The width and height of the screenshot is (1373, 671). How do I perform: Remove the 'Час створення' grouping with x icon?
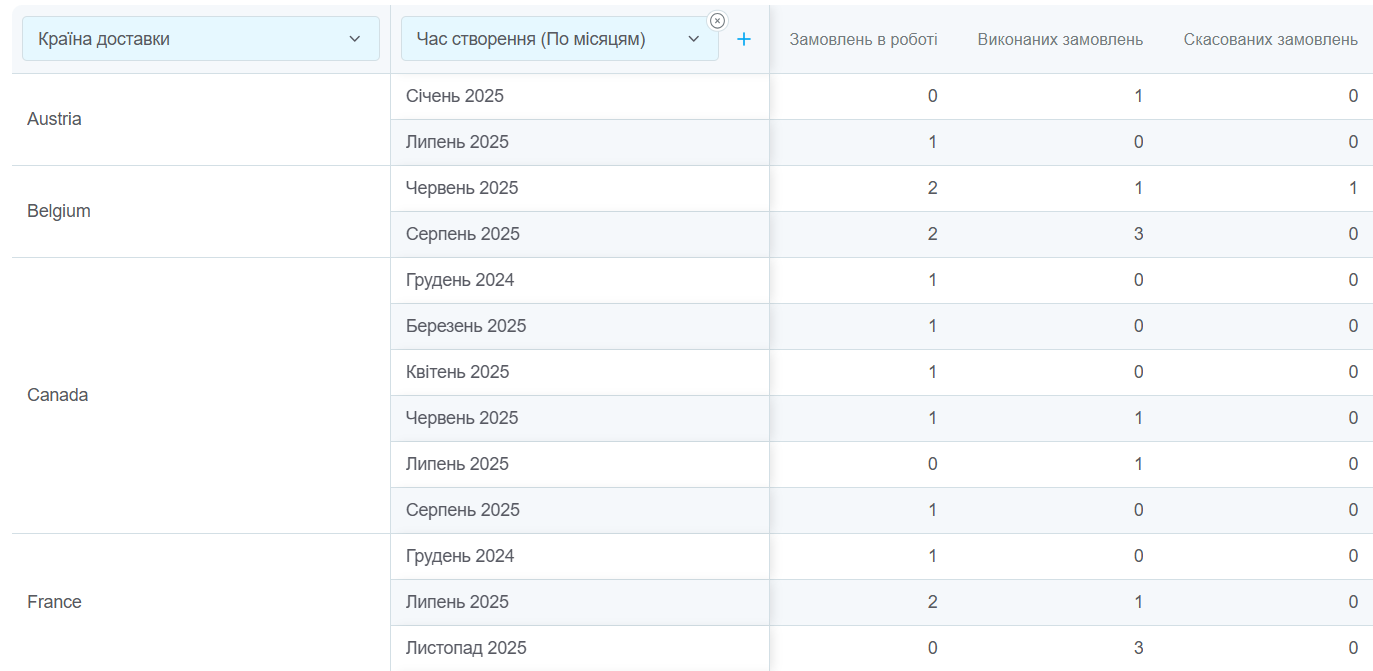(x=717, y=21)
